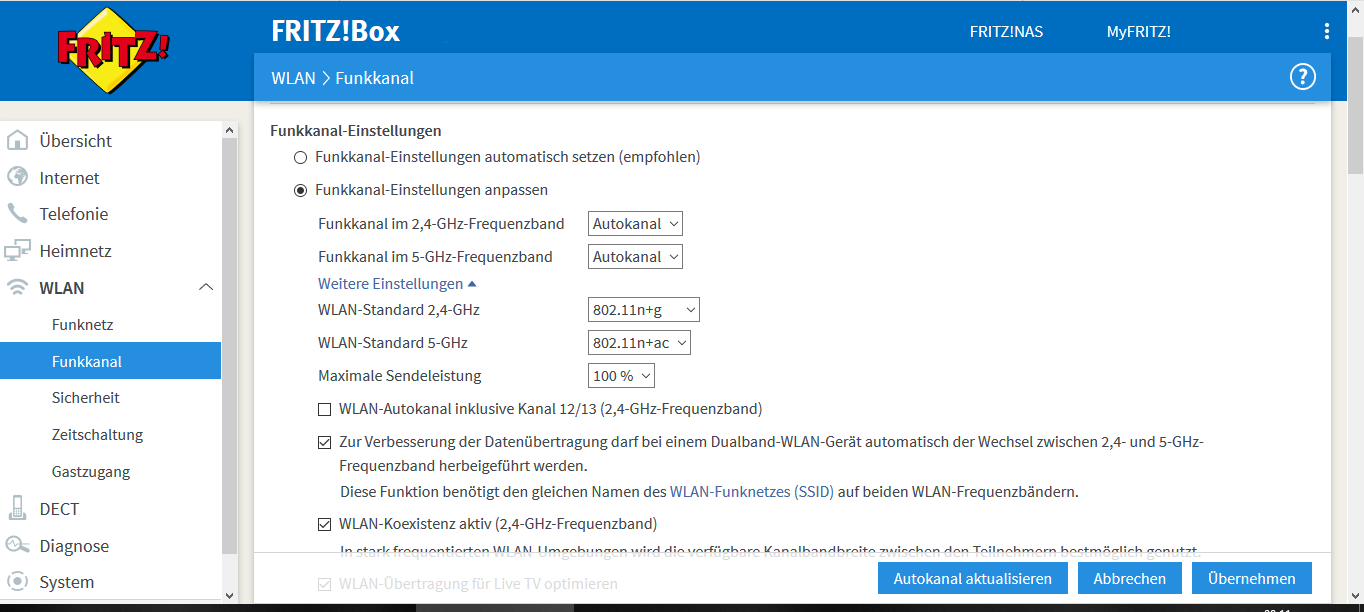Click the System icon

pos(17,581)
